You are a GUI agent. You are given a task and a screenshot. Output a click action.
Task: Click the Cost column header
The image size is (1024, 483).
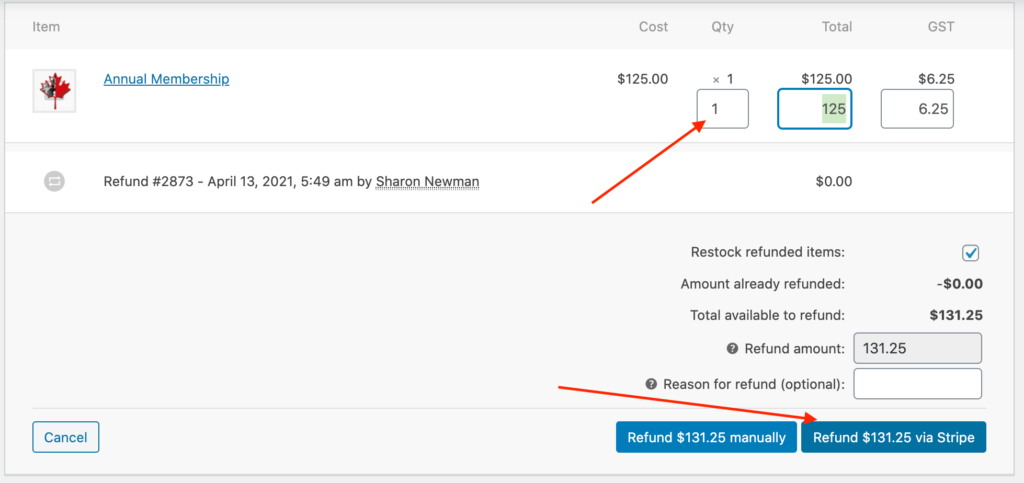pyautogui.click(x=654, y=27)
